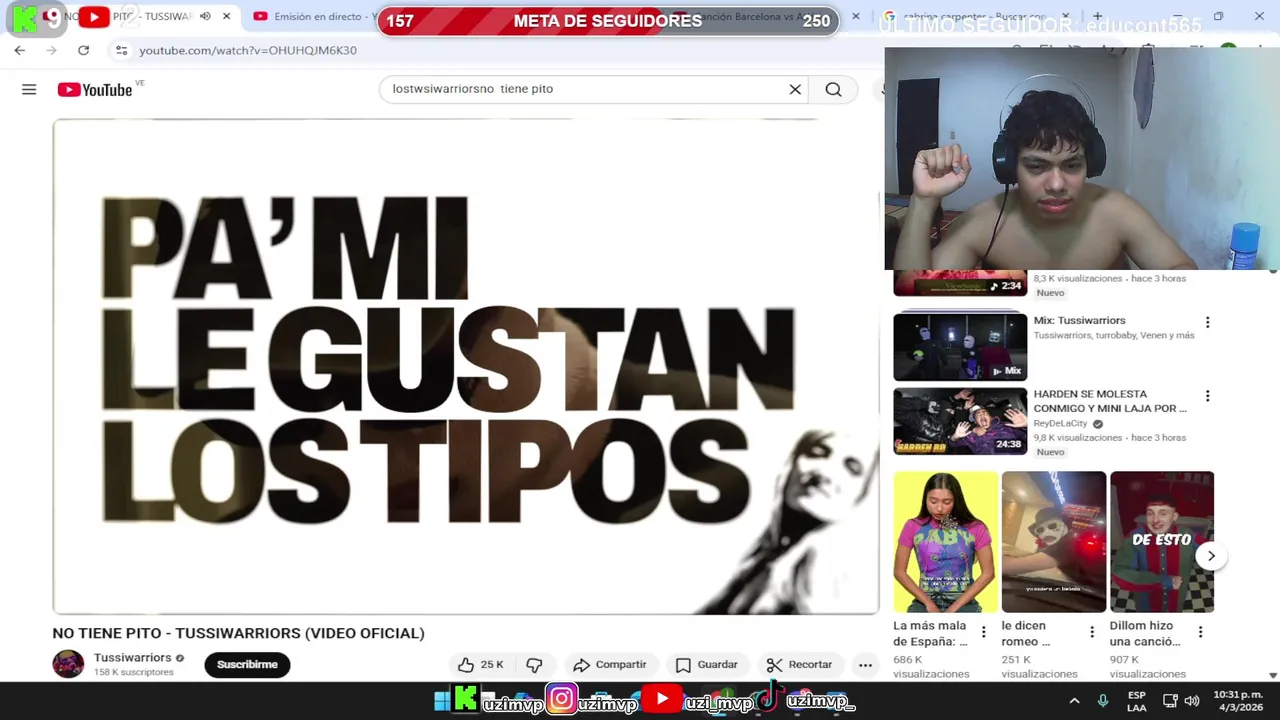This screenshot has height=720, width=1280.
Task: Subscribe with the Suscribirme button
Action: pos(247,664)
